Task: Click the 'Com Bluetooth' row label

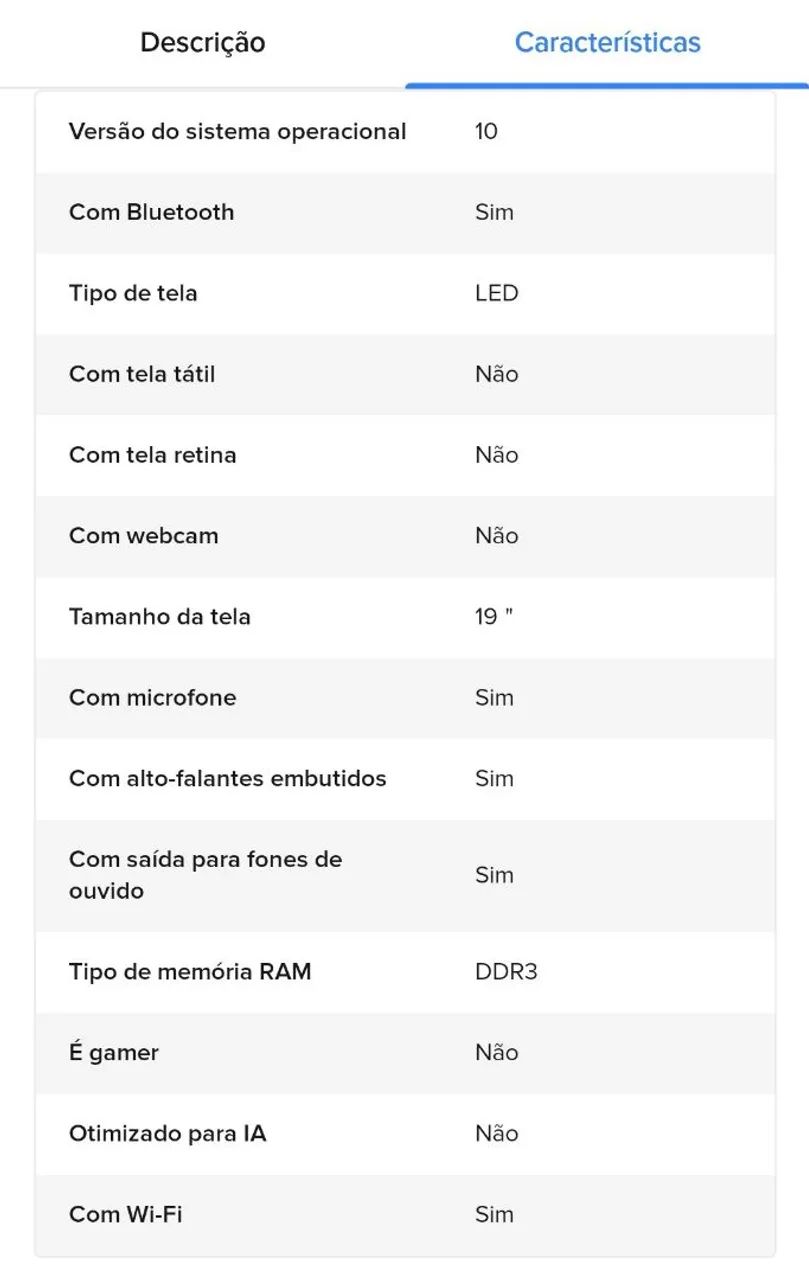Action: [151, 212]
